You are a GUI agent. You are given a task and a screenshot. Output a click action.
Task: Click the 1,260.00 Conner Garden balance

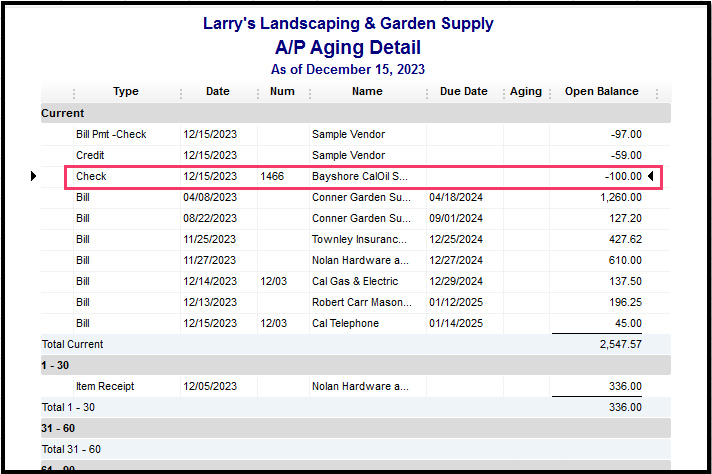coord(621,198)
